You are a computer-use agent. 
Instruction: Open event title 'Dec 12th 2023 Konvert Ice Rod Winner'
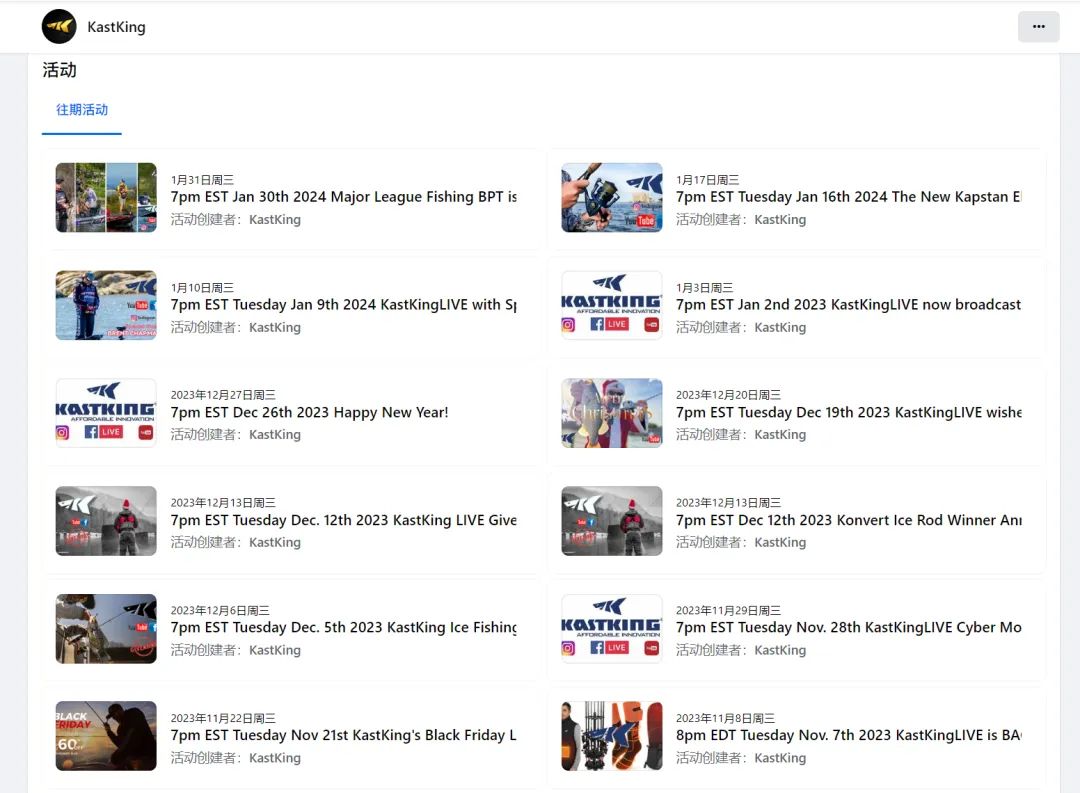point(849,520)
